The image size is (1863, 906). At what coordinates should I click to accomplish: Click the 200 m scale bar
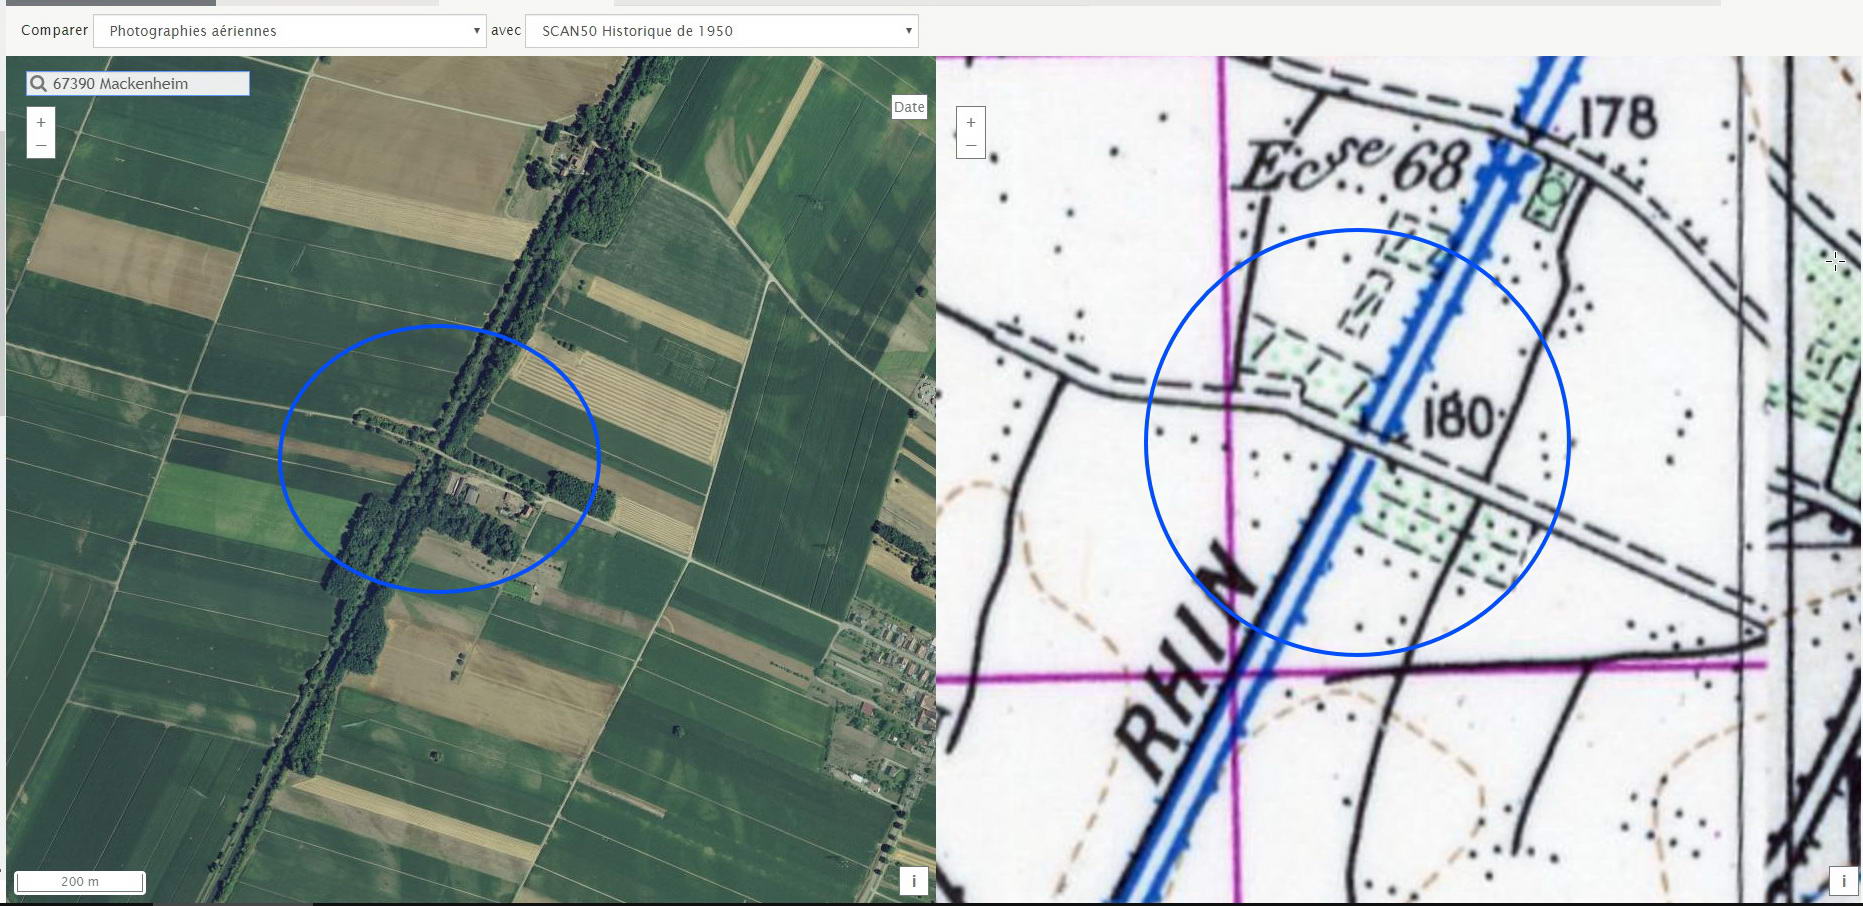(80, 881)
